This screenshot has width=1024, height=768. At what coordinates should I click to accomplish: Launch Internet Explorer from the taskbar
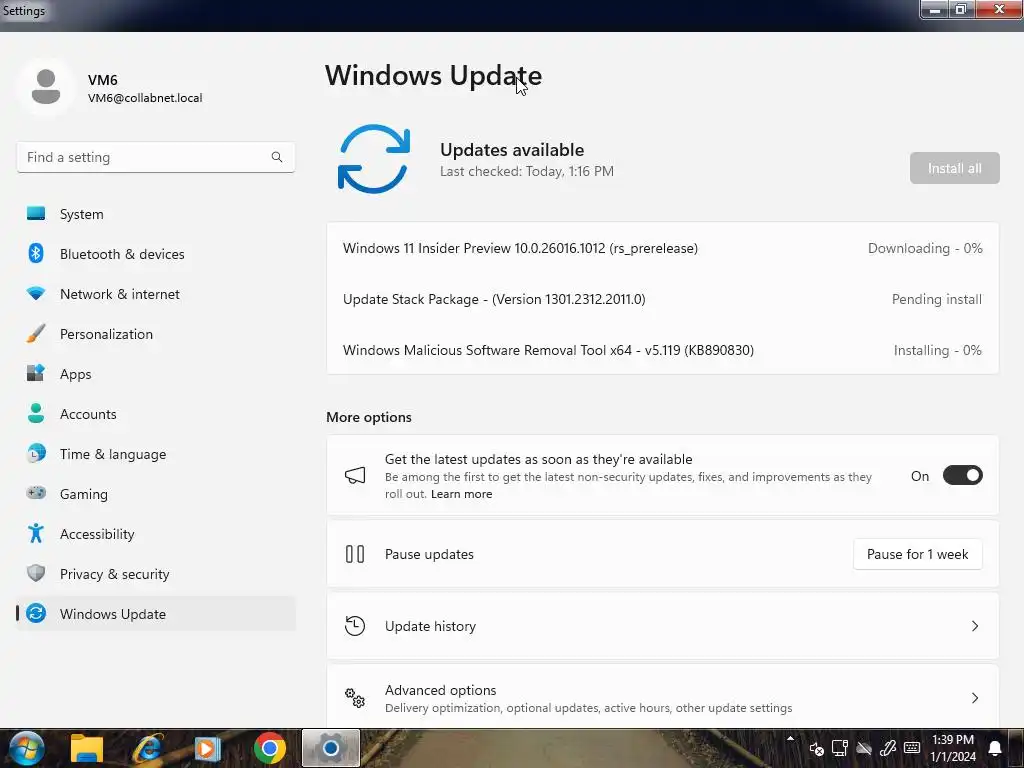(148, 748)
